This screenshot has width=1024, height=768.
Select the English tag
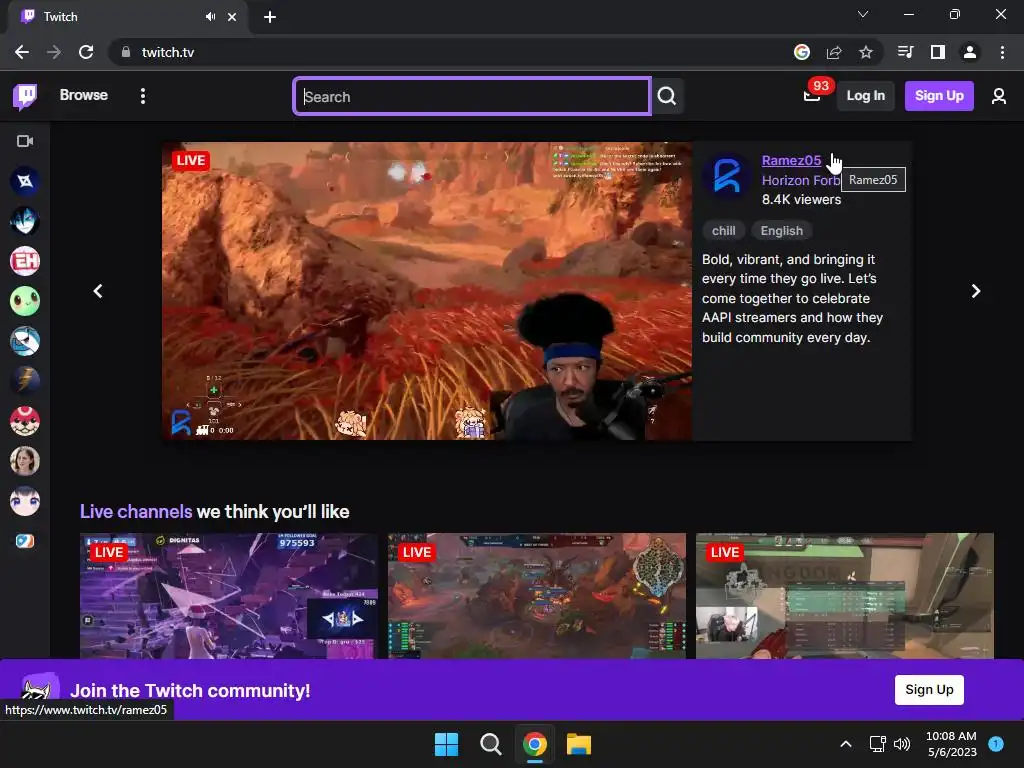click(782, 231)
